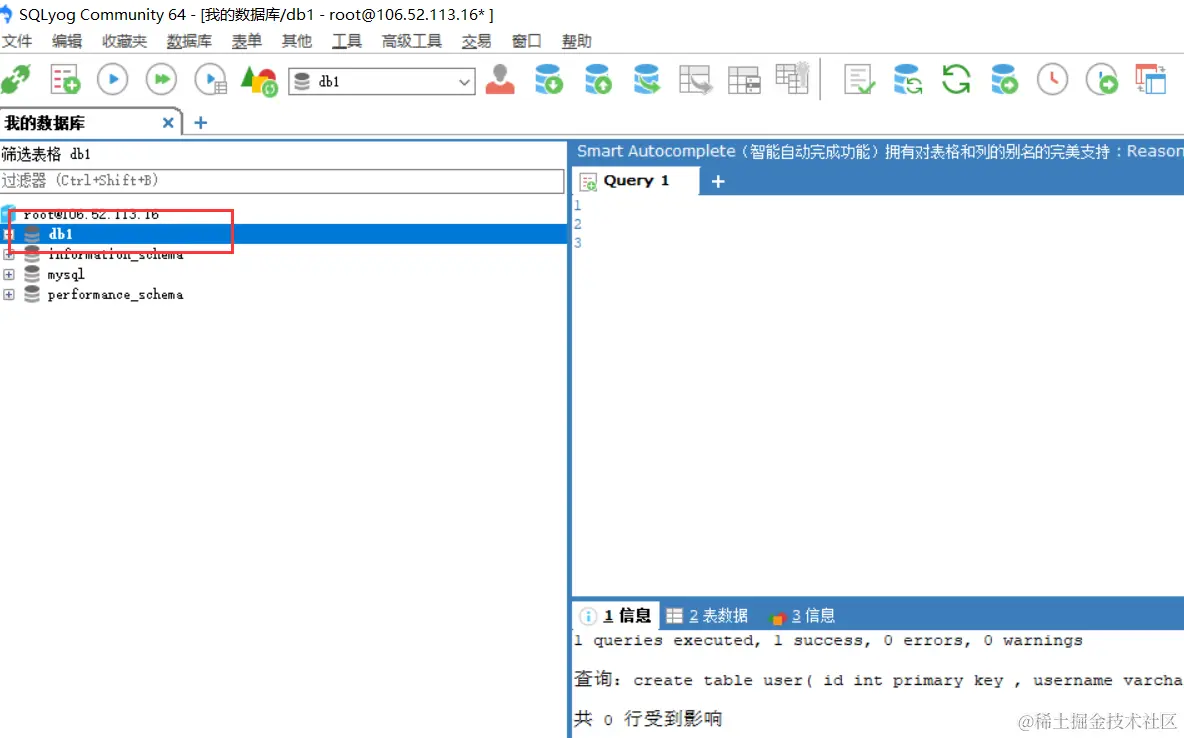Add a new connection tab with plus
The image size is (1184, 738).
pos(200,122)
